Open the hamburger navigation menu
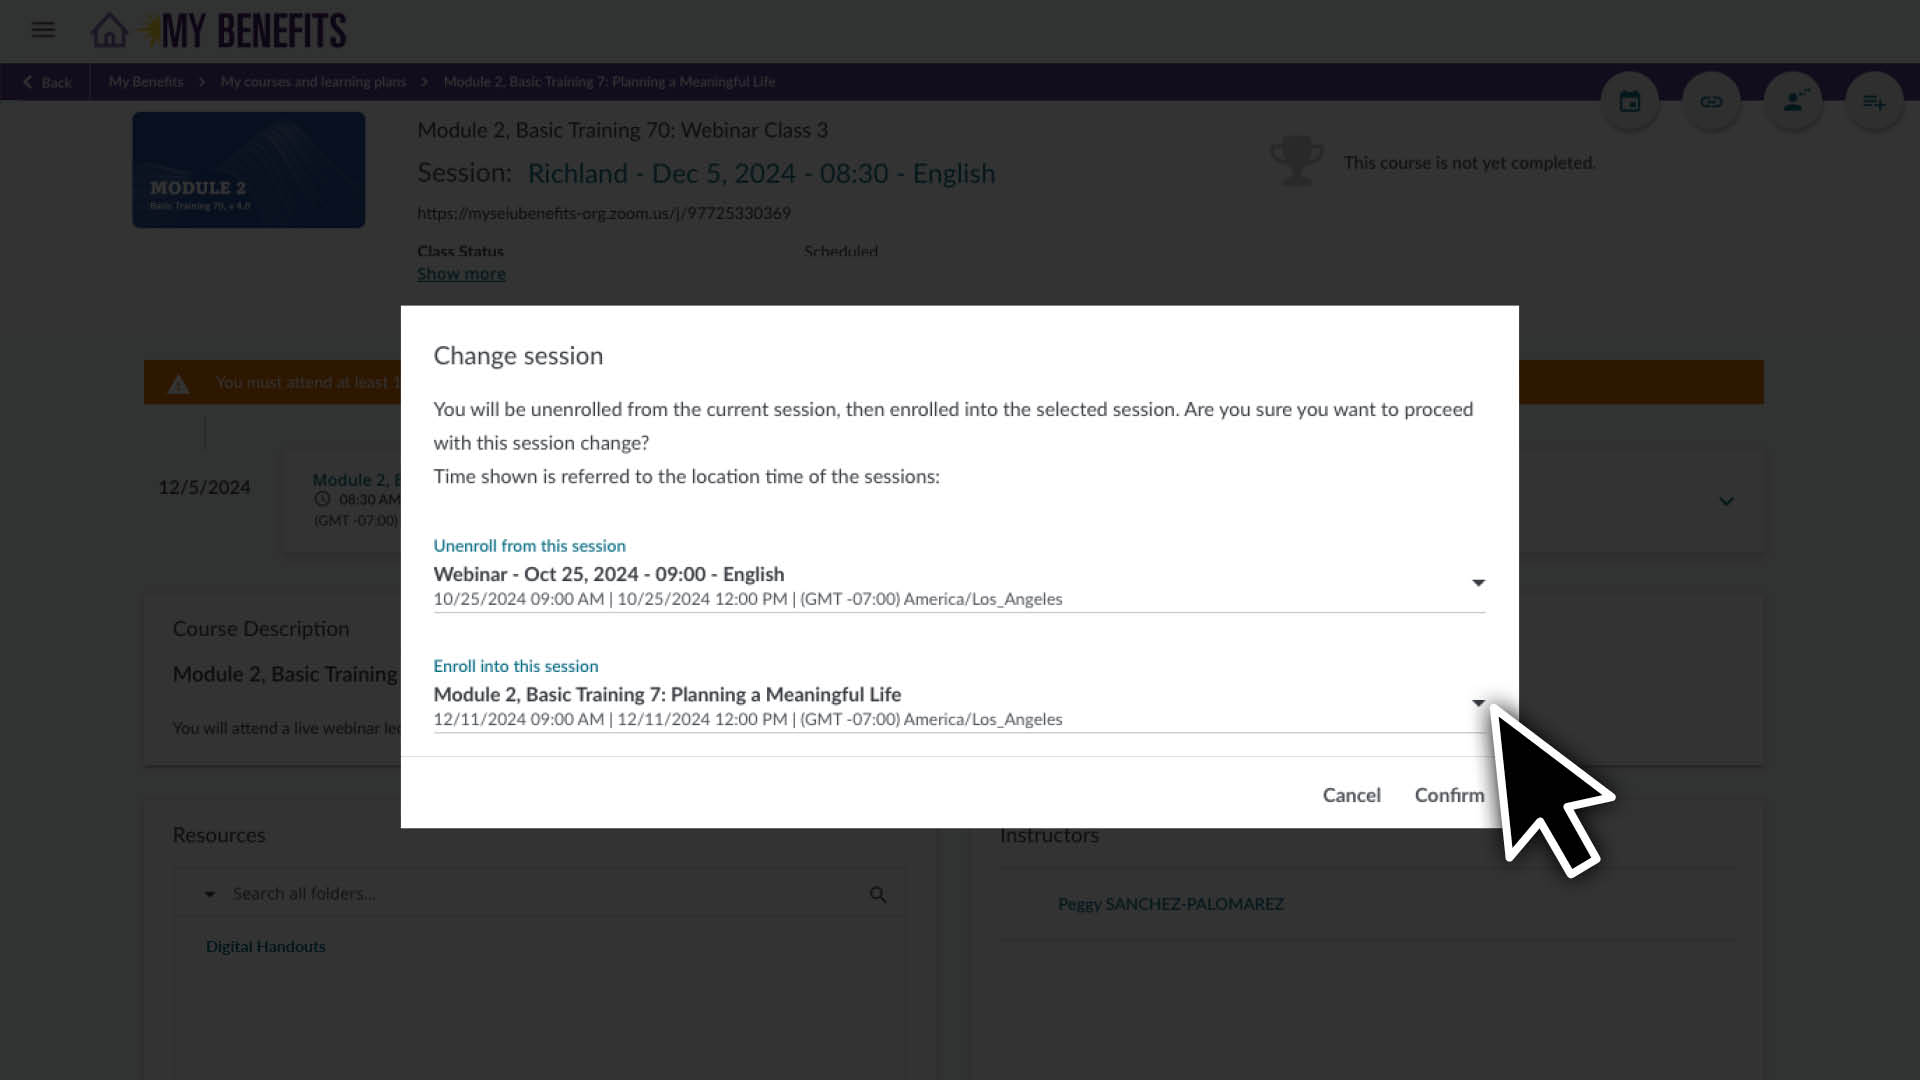 43,30
